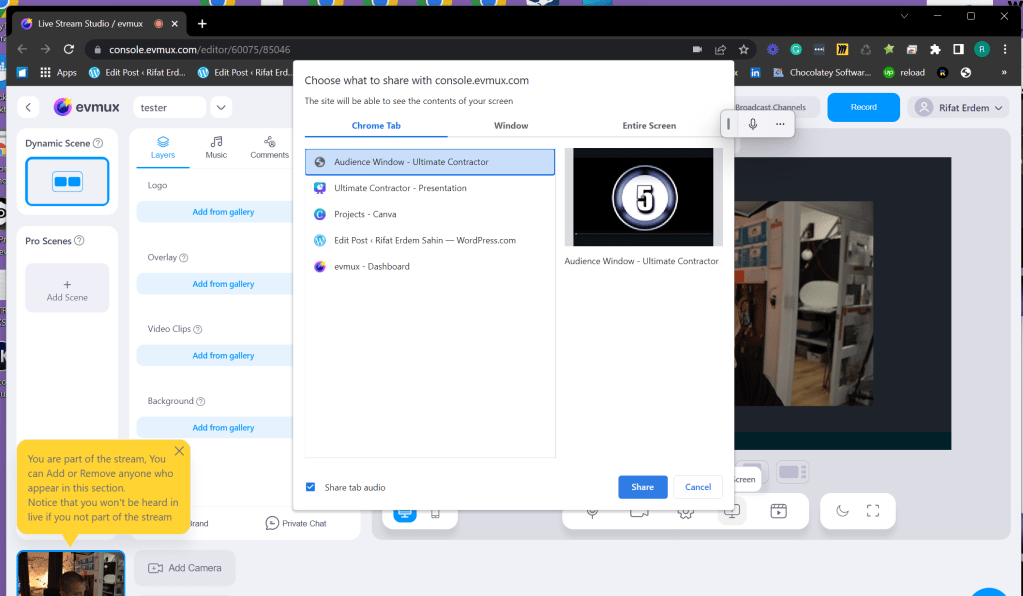The height and width of the screenshot is (596, 1023).
Task: Switch to the Music tab
Action: click(216, 147)
